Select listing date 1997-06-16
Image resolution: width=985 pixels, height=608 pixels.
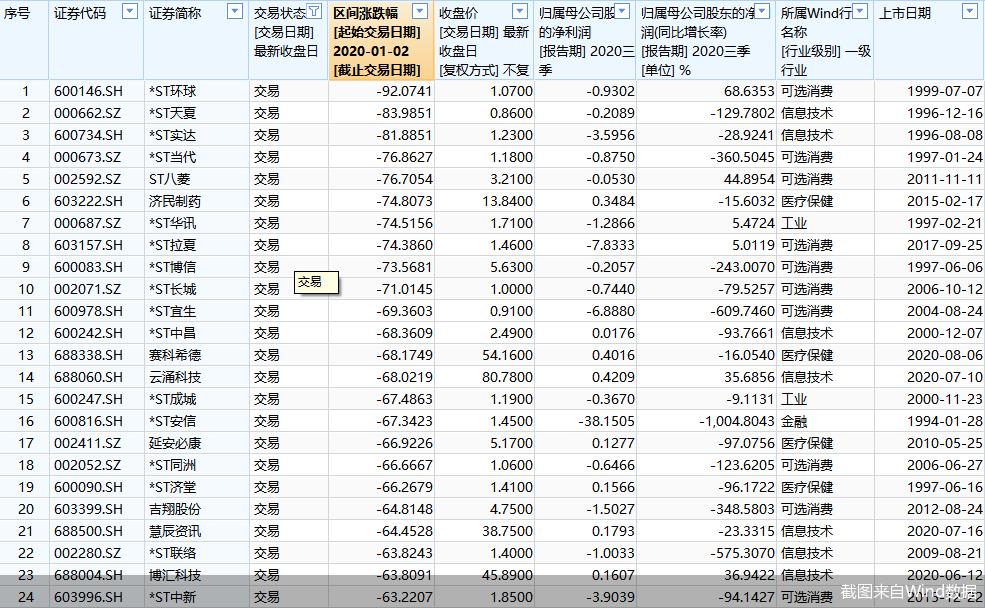(x=944, y=487)
